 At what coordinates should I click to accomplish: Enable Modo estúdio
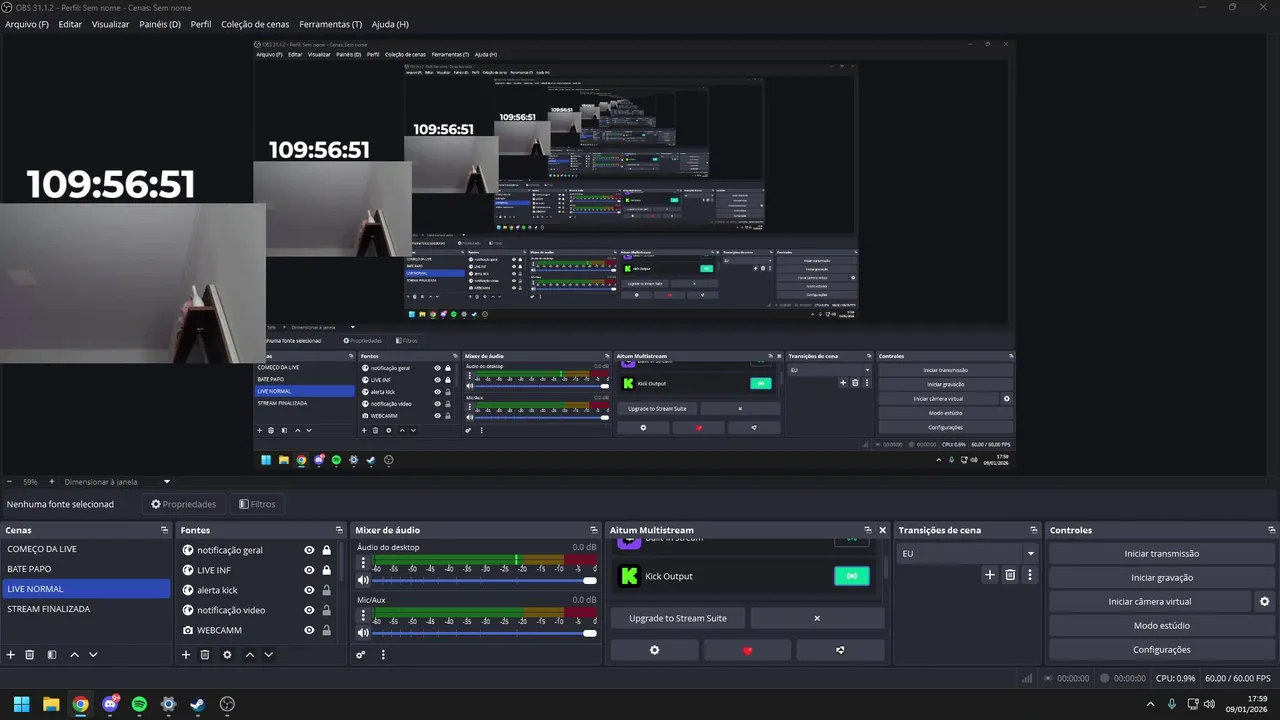click(x=1162, y=626)
